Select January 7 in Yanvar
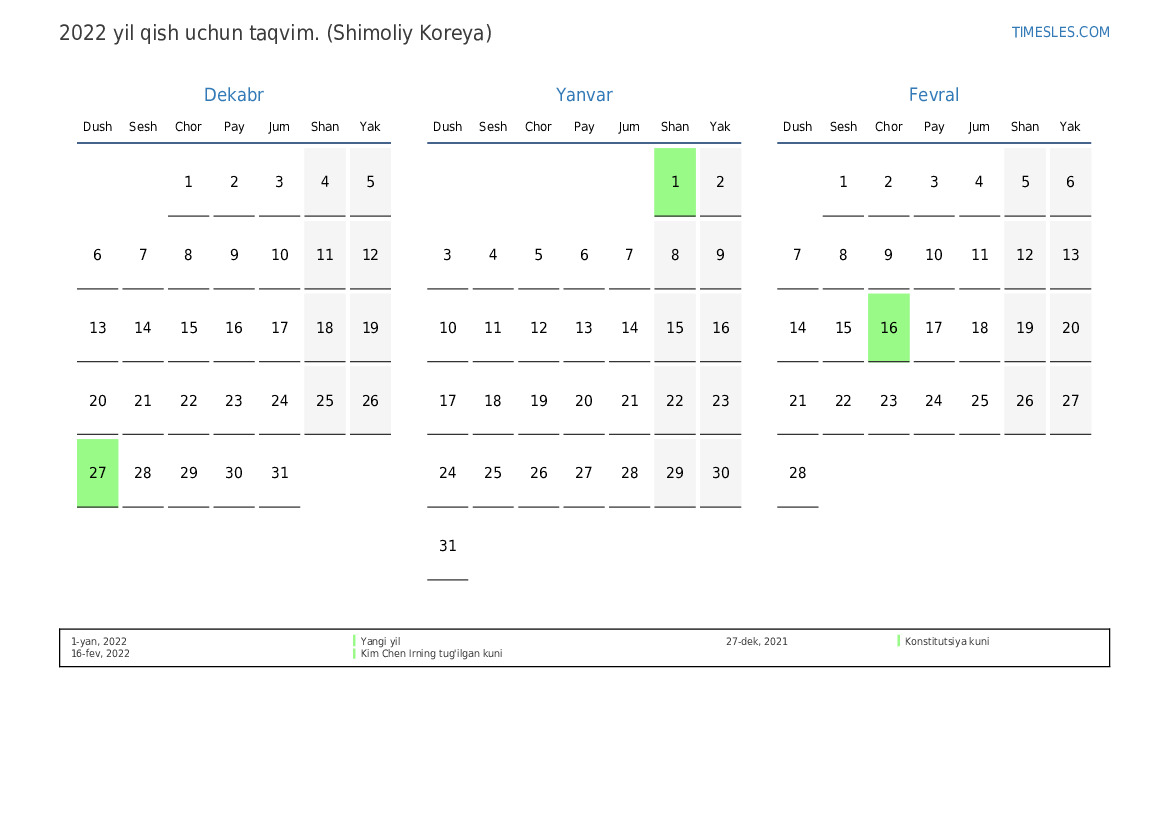The width and height of the screenshot is (1169, 827). [629, 255]
